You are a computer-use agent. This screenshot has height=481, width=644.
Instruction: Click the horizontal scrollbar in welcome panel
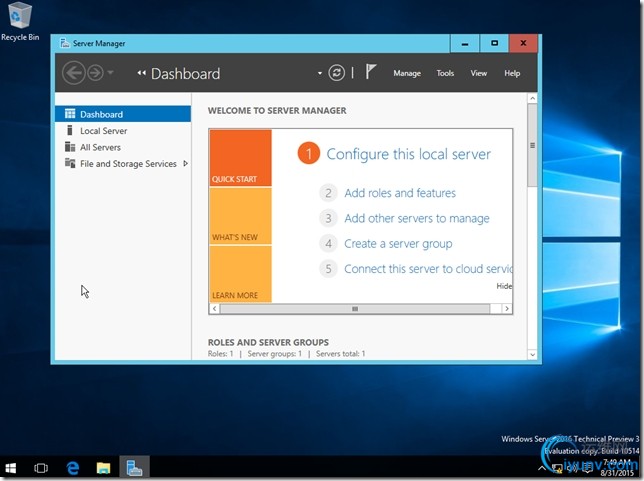point(354,311)
